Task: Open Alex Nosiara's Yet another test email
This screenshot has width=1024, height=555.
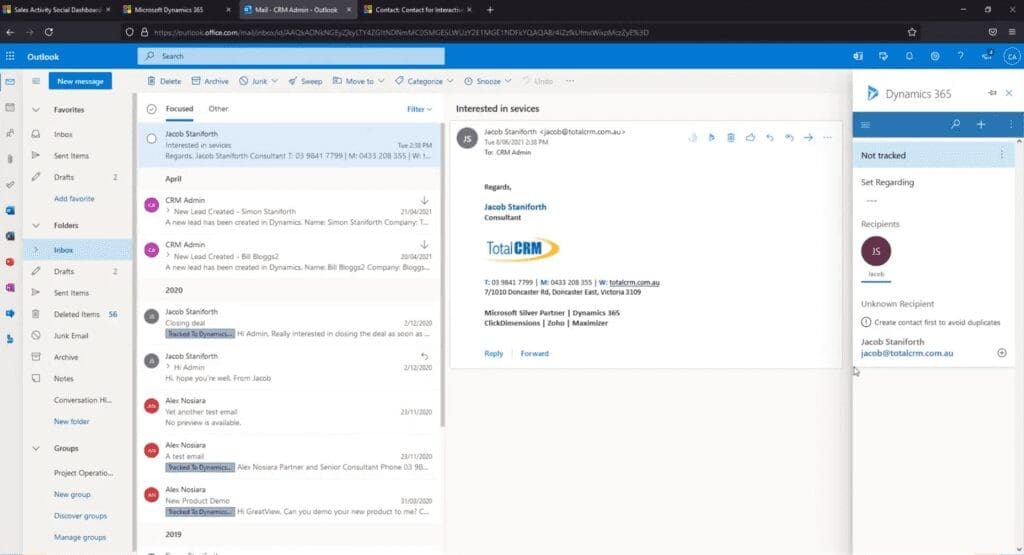Action: (x=289, y=411)
